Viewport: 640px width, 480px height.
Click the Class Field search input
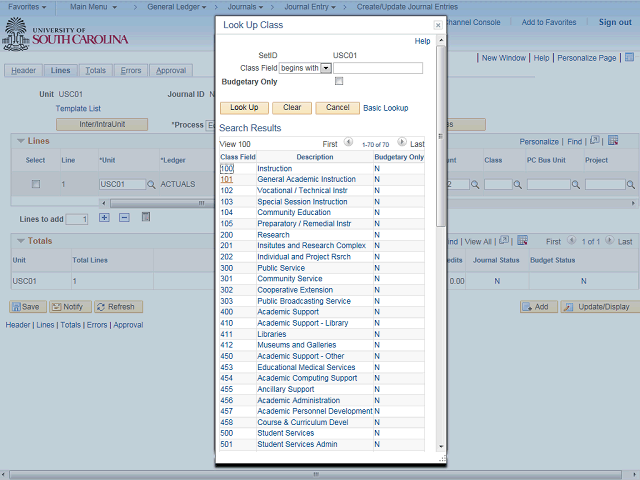click(378, 68)
